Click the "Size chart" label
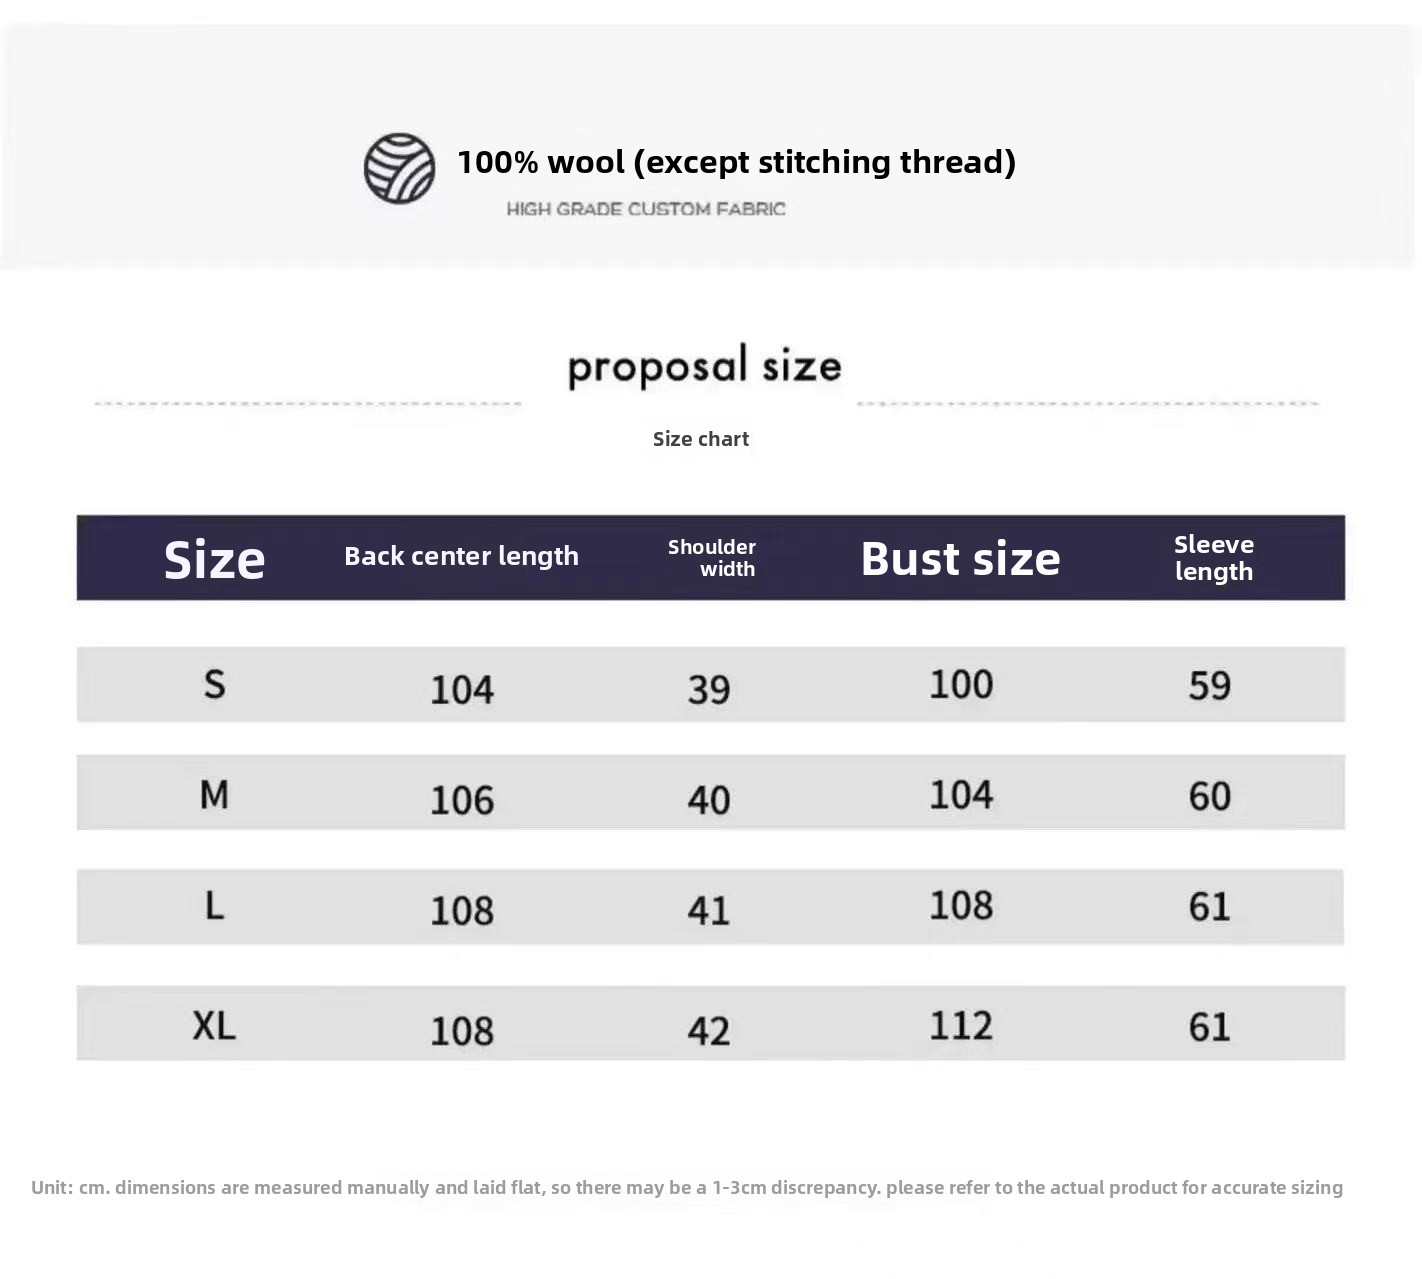Screen dimensions: 1422x1279 point(700,439)
